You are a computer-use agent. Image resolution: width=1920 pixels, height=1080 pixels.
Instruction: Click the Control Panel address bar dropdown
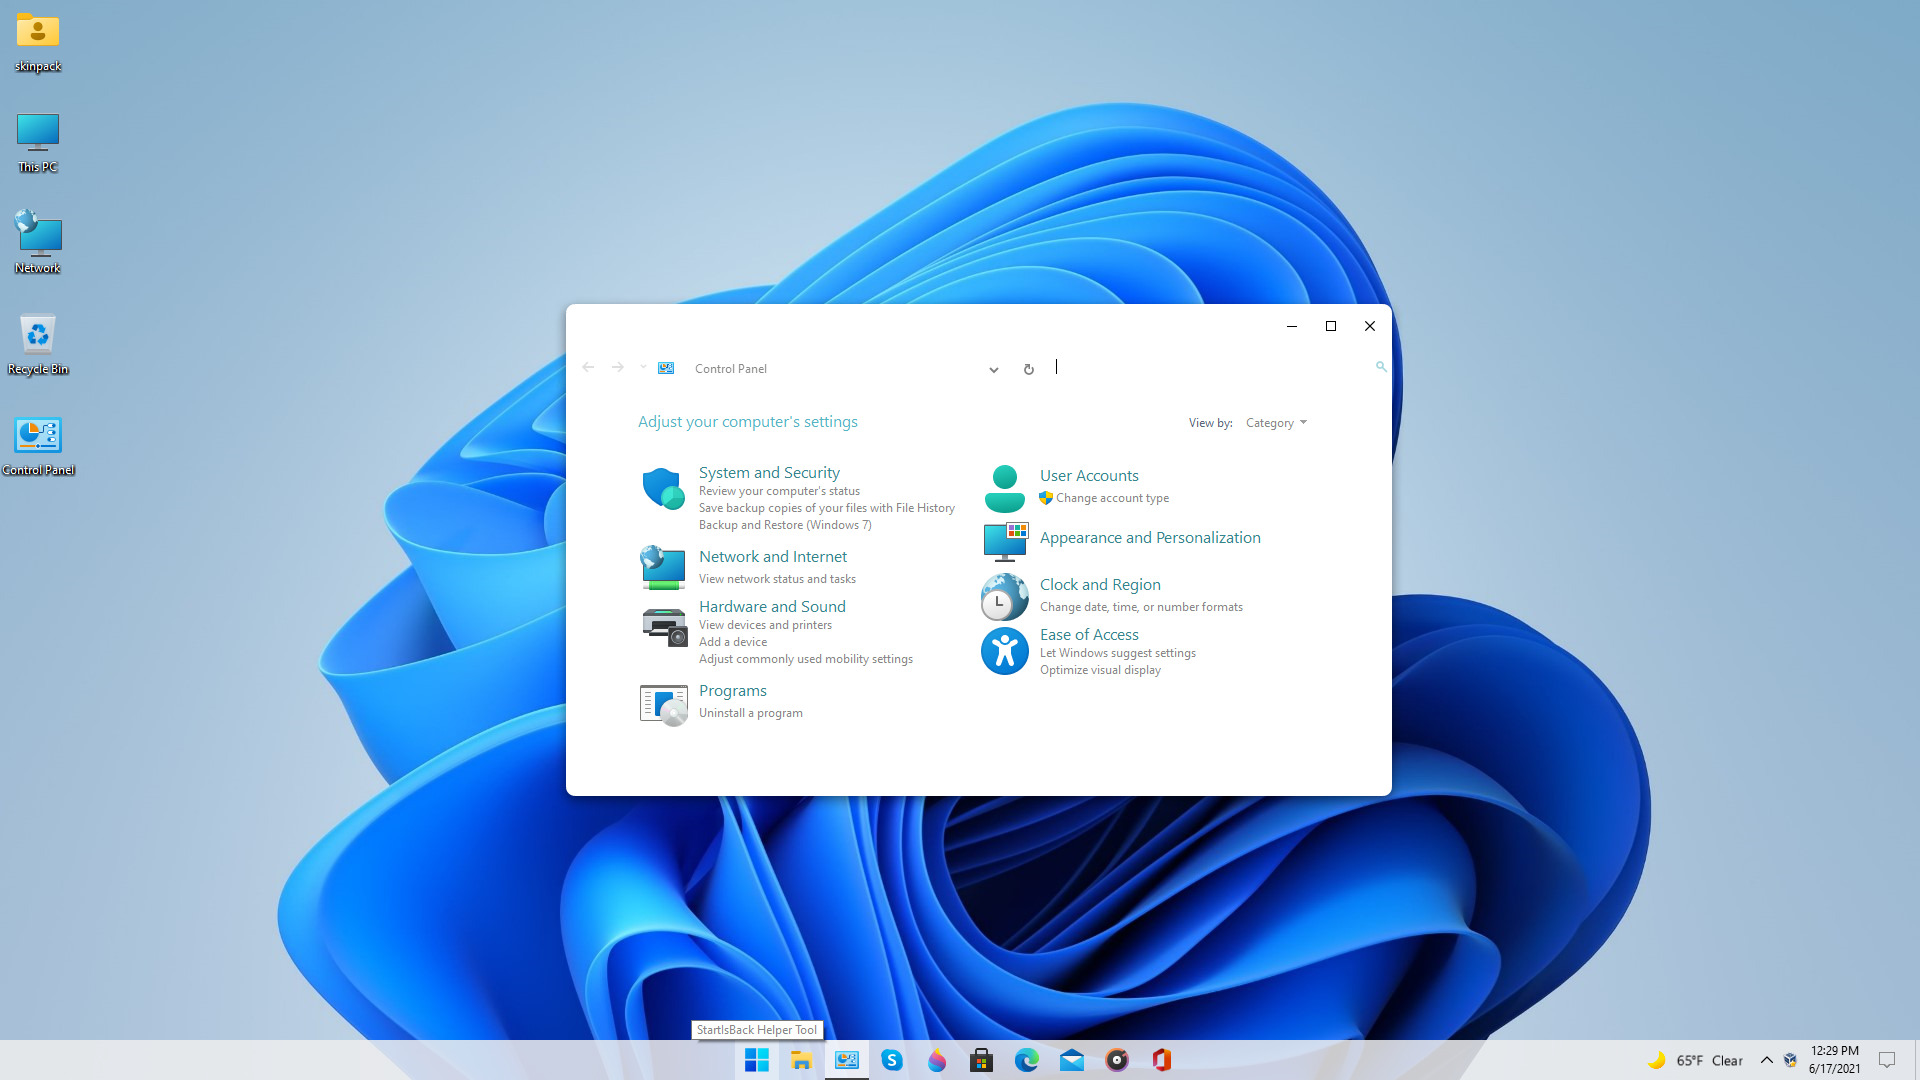(994, 368)
